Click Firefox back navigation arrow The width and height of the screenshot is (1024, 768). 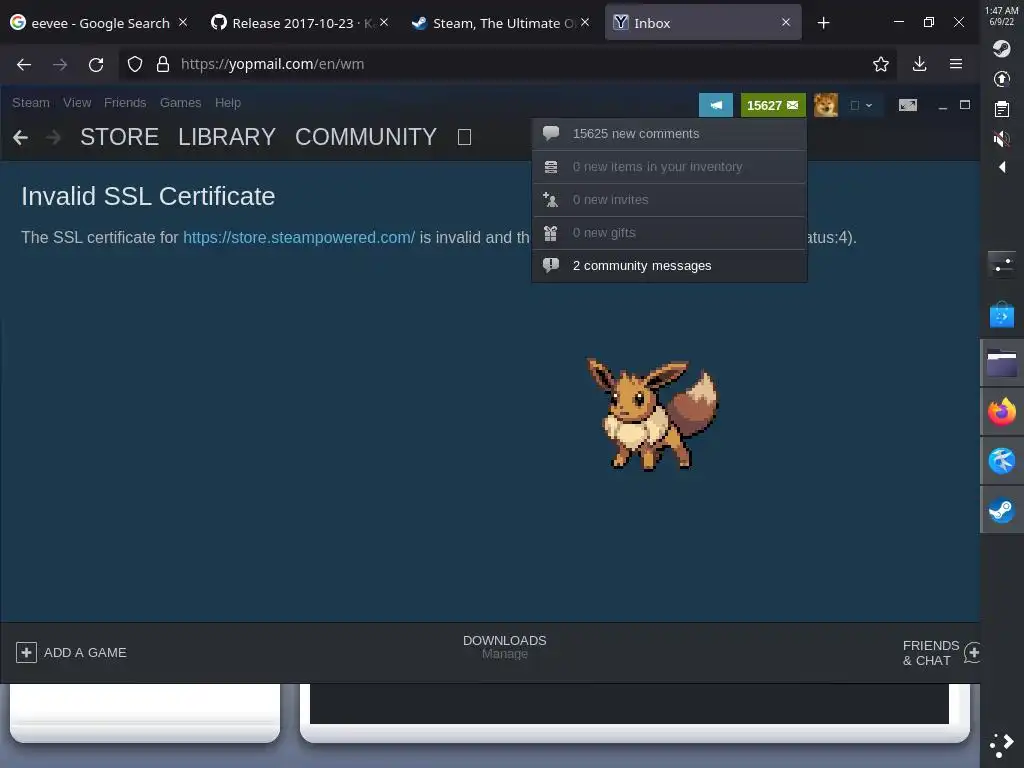(24, 64)
